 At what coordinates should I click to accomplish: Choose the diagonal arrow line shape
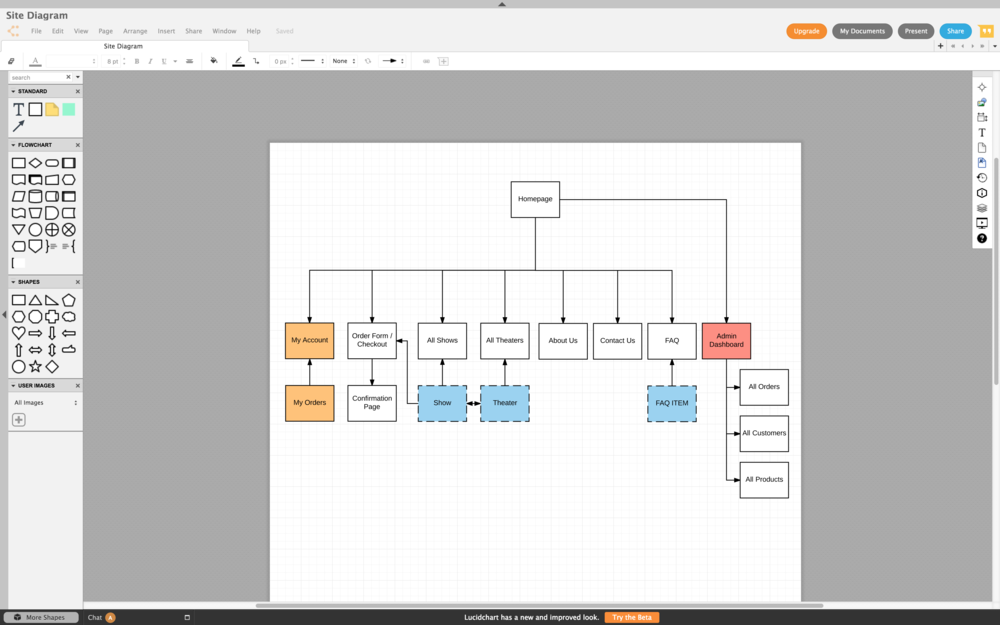coord(18,126)
